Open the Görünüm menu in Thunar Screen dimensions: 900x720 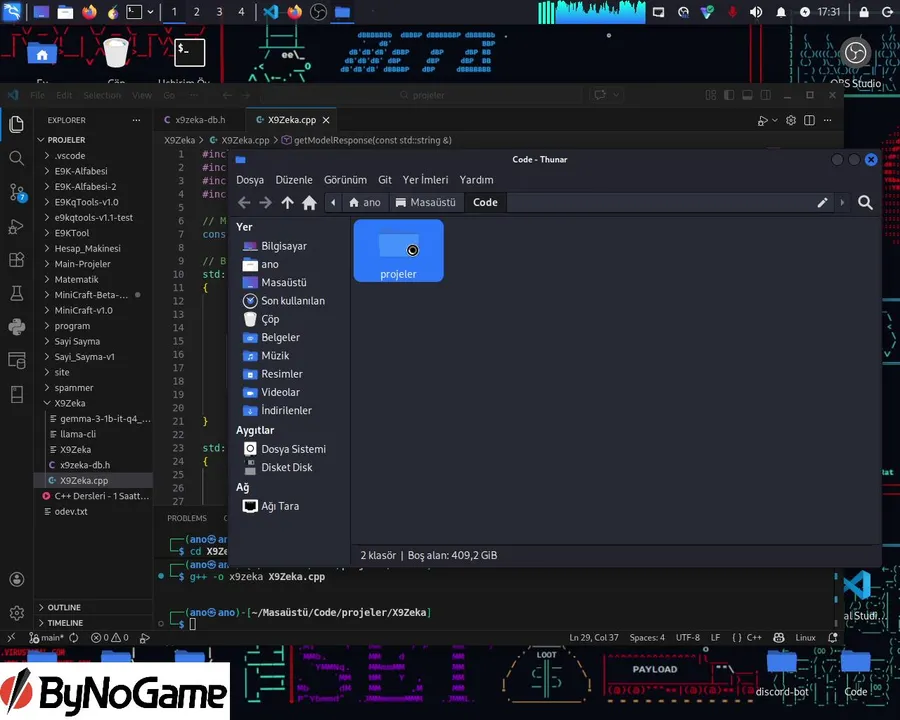pyautogui.click(x=345, y=180)
